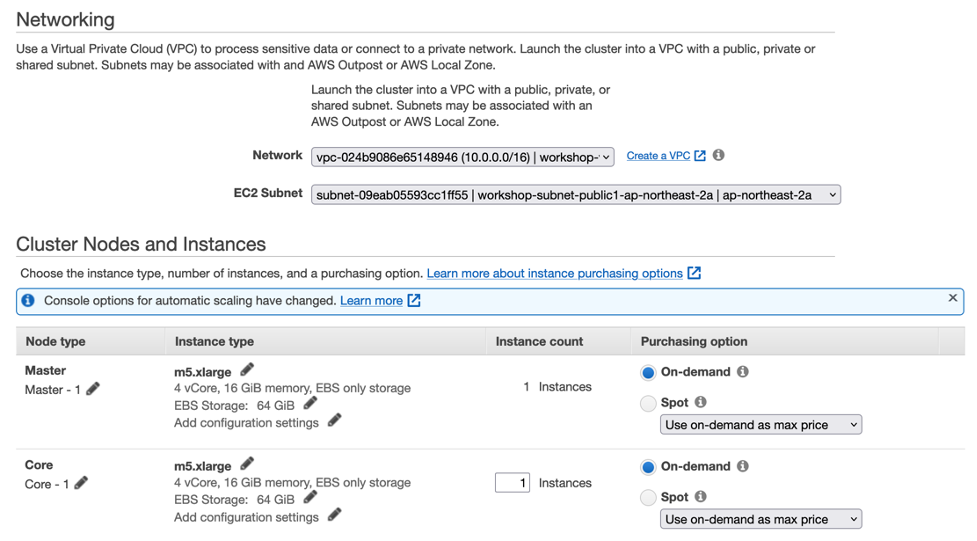Select Spot purchasing for Core node
The height and width of the screenshot is (541, 977).
coord(648,497)
